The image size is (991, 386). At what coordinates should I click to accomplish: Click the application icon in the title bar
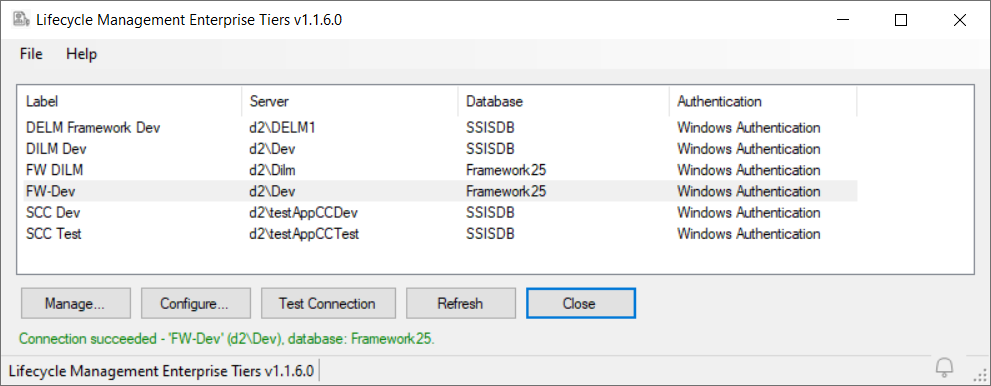(x=21, y=20)
